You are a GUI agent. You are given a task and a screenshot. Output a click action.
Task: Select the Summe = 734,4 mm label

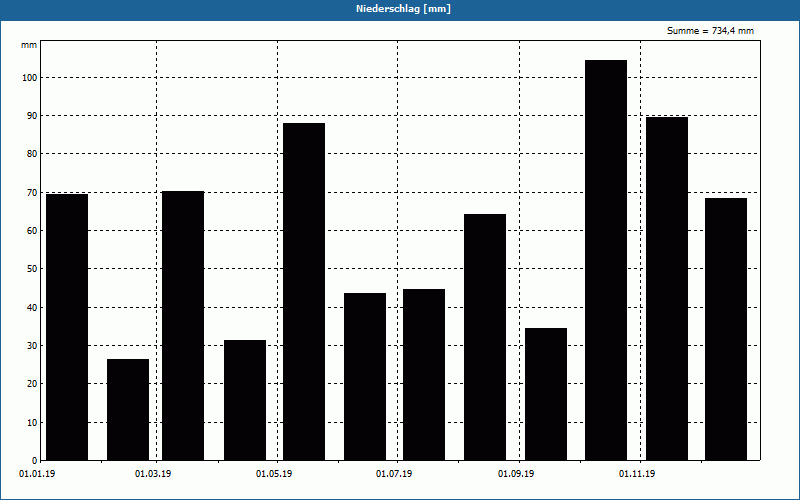coord(710,31)
